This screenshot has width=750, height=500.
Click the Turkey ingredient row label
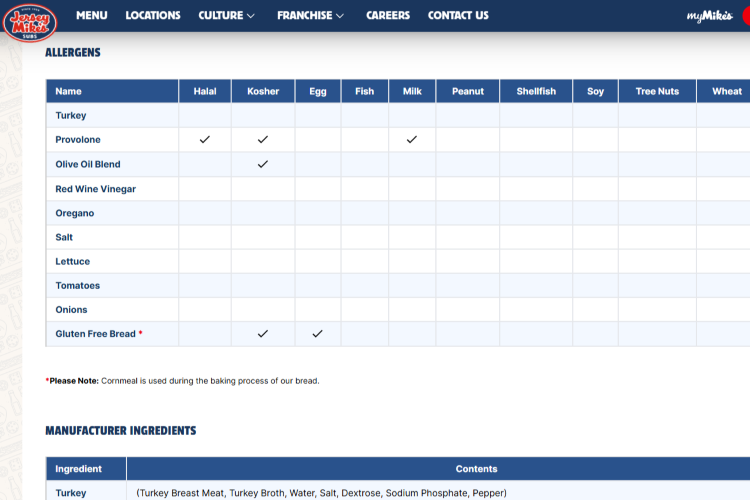tap(71, 493)
